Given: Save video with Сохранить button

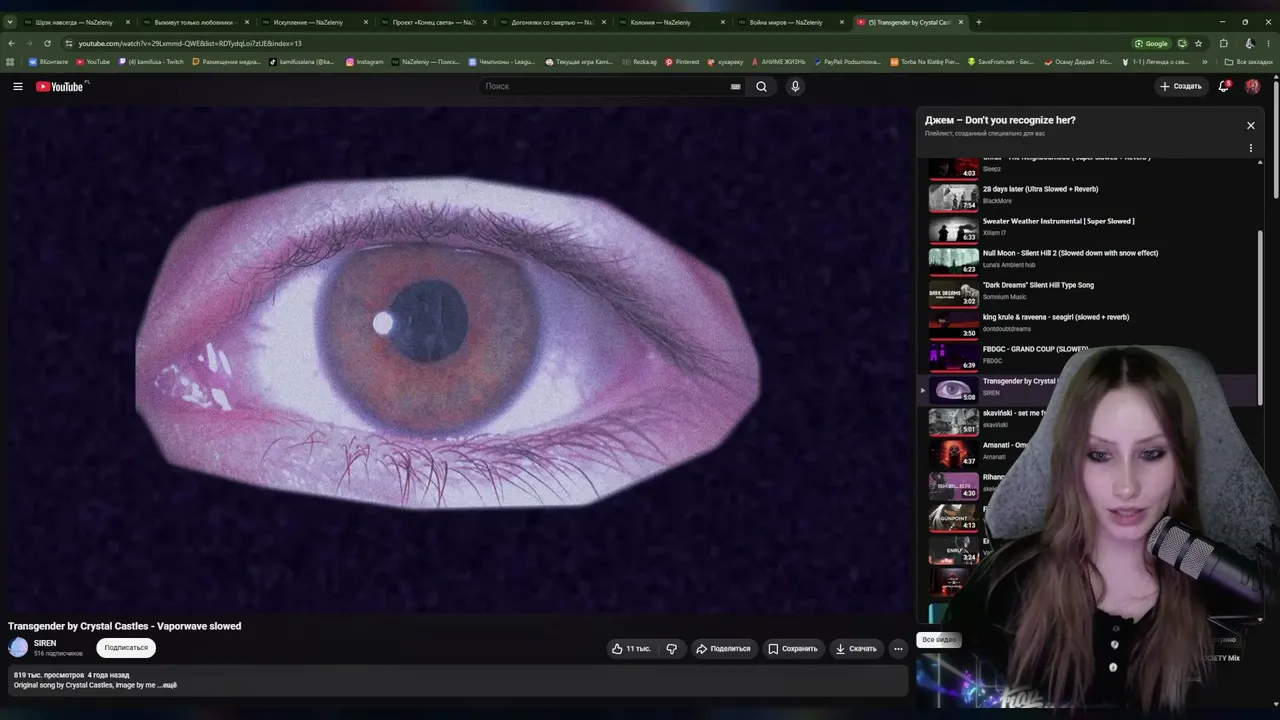Looking at the screenshot, I should coord(793,649).
